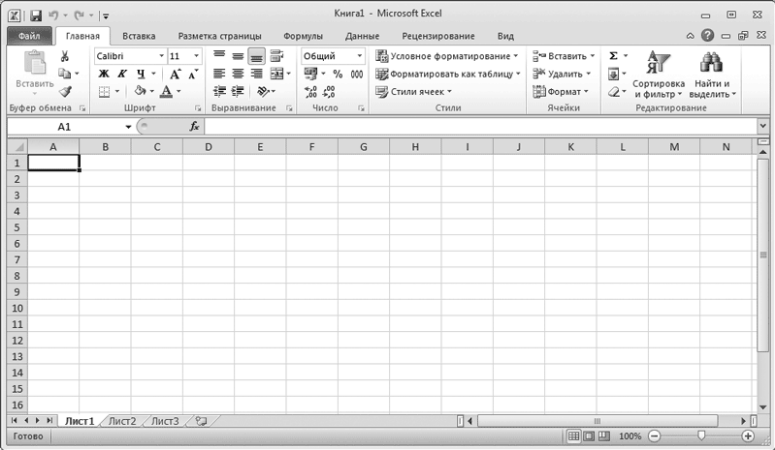The image size is (775, 450).
Task: Click the Cut scissors icon
Action: (65, 56)
